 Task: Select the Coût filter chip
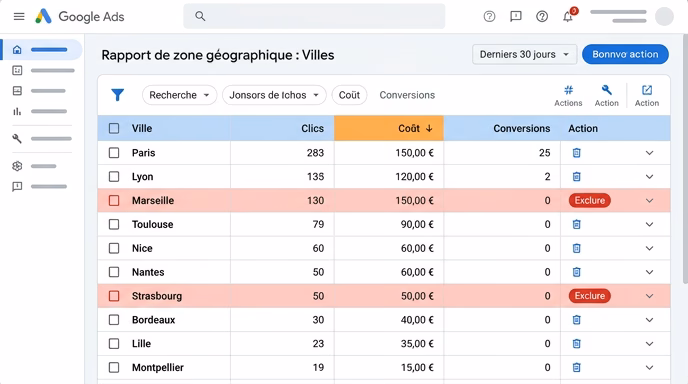[349, 95]
